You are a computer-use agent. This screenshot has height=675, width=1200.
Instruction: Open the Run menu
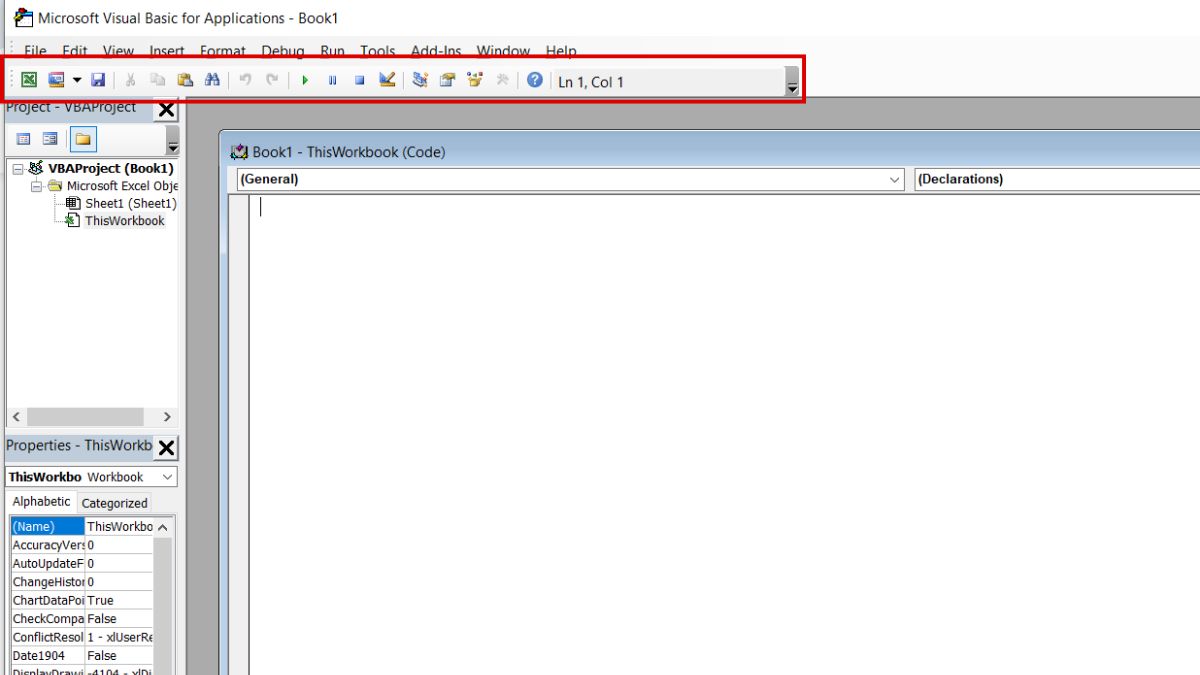[333, 51]
